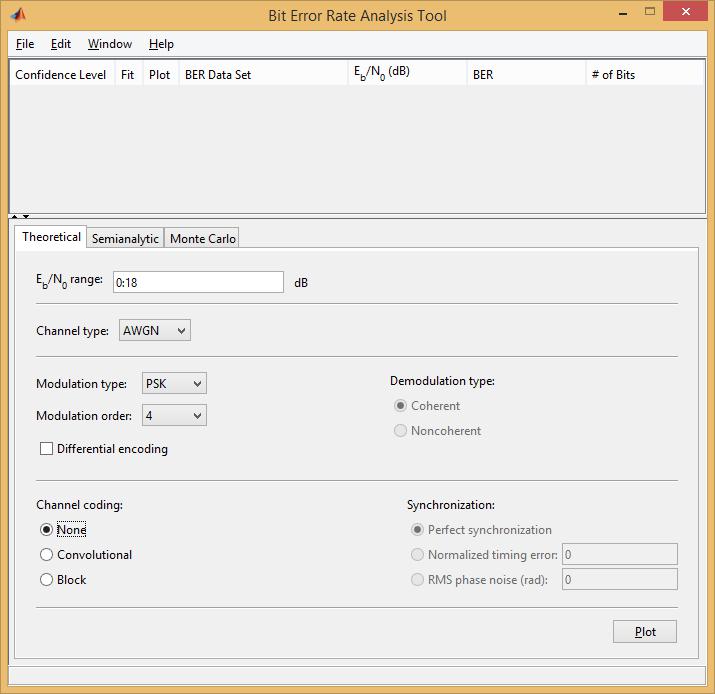
Task: Select RMS phase noise radio button
Action: point(417,580)
